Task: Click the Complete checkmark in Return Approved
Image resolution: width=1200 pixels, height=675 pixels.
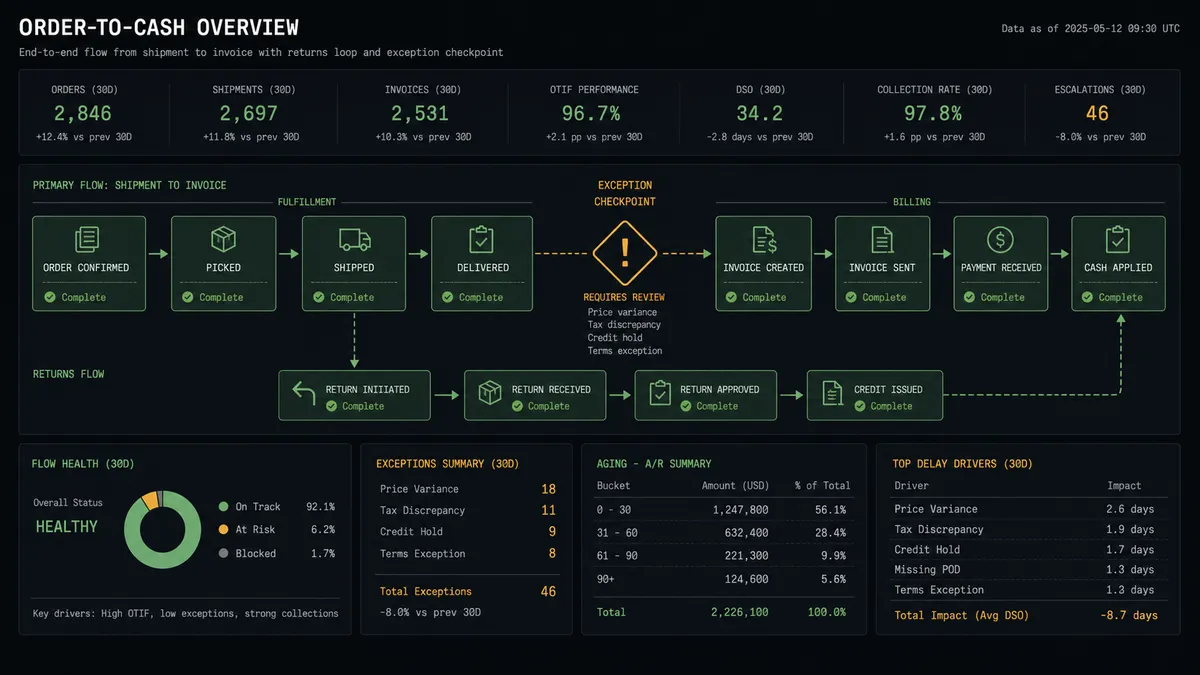Action: 685,406
